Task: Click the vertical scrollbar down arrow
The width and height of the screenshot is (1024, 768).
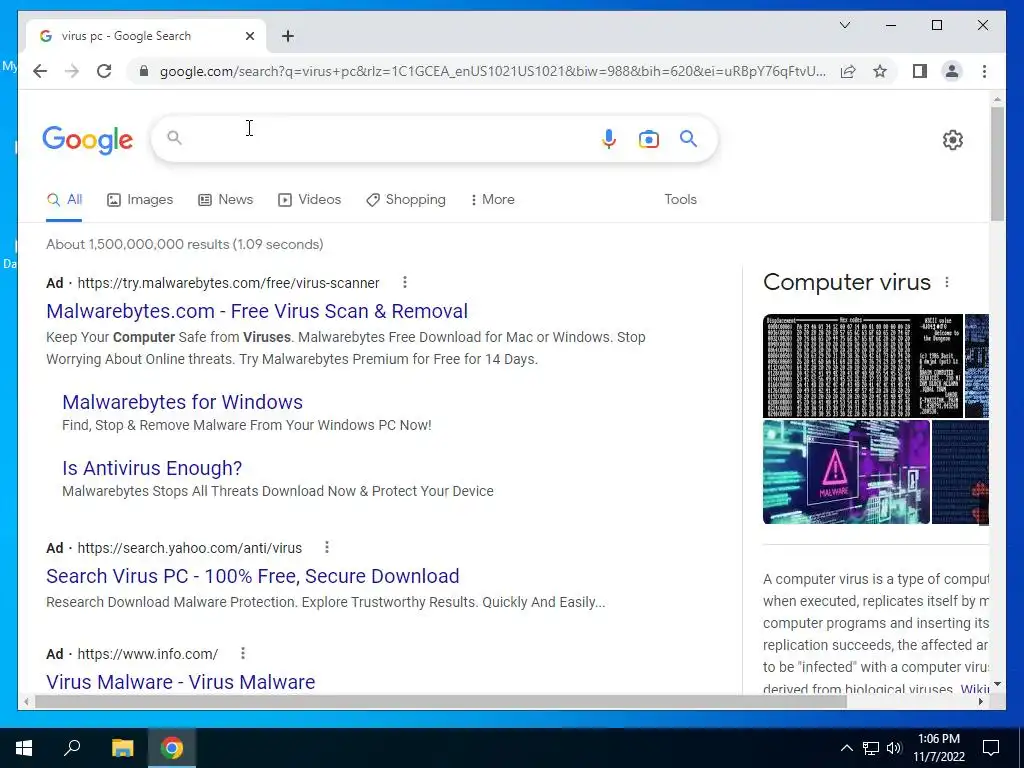Action: point(997,684)
